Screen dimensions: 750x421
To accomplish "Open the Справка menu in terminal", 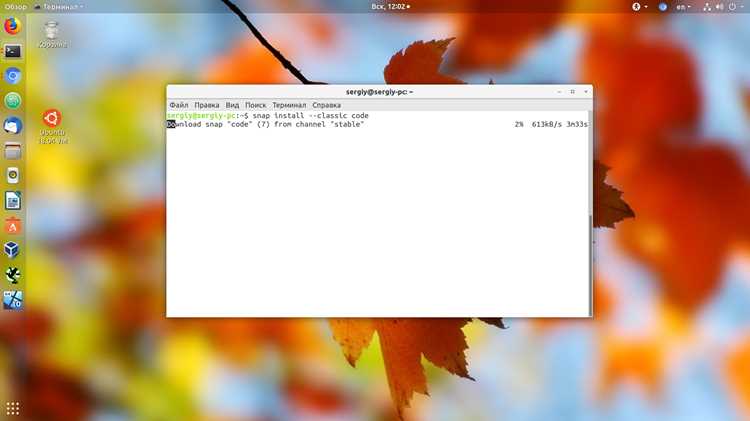I will (326, 105).
